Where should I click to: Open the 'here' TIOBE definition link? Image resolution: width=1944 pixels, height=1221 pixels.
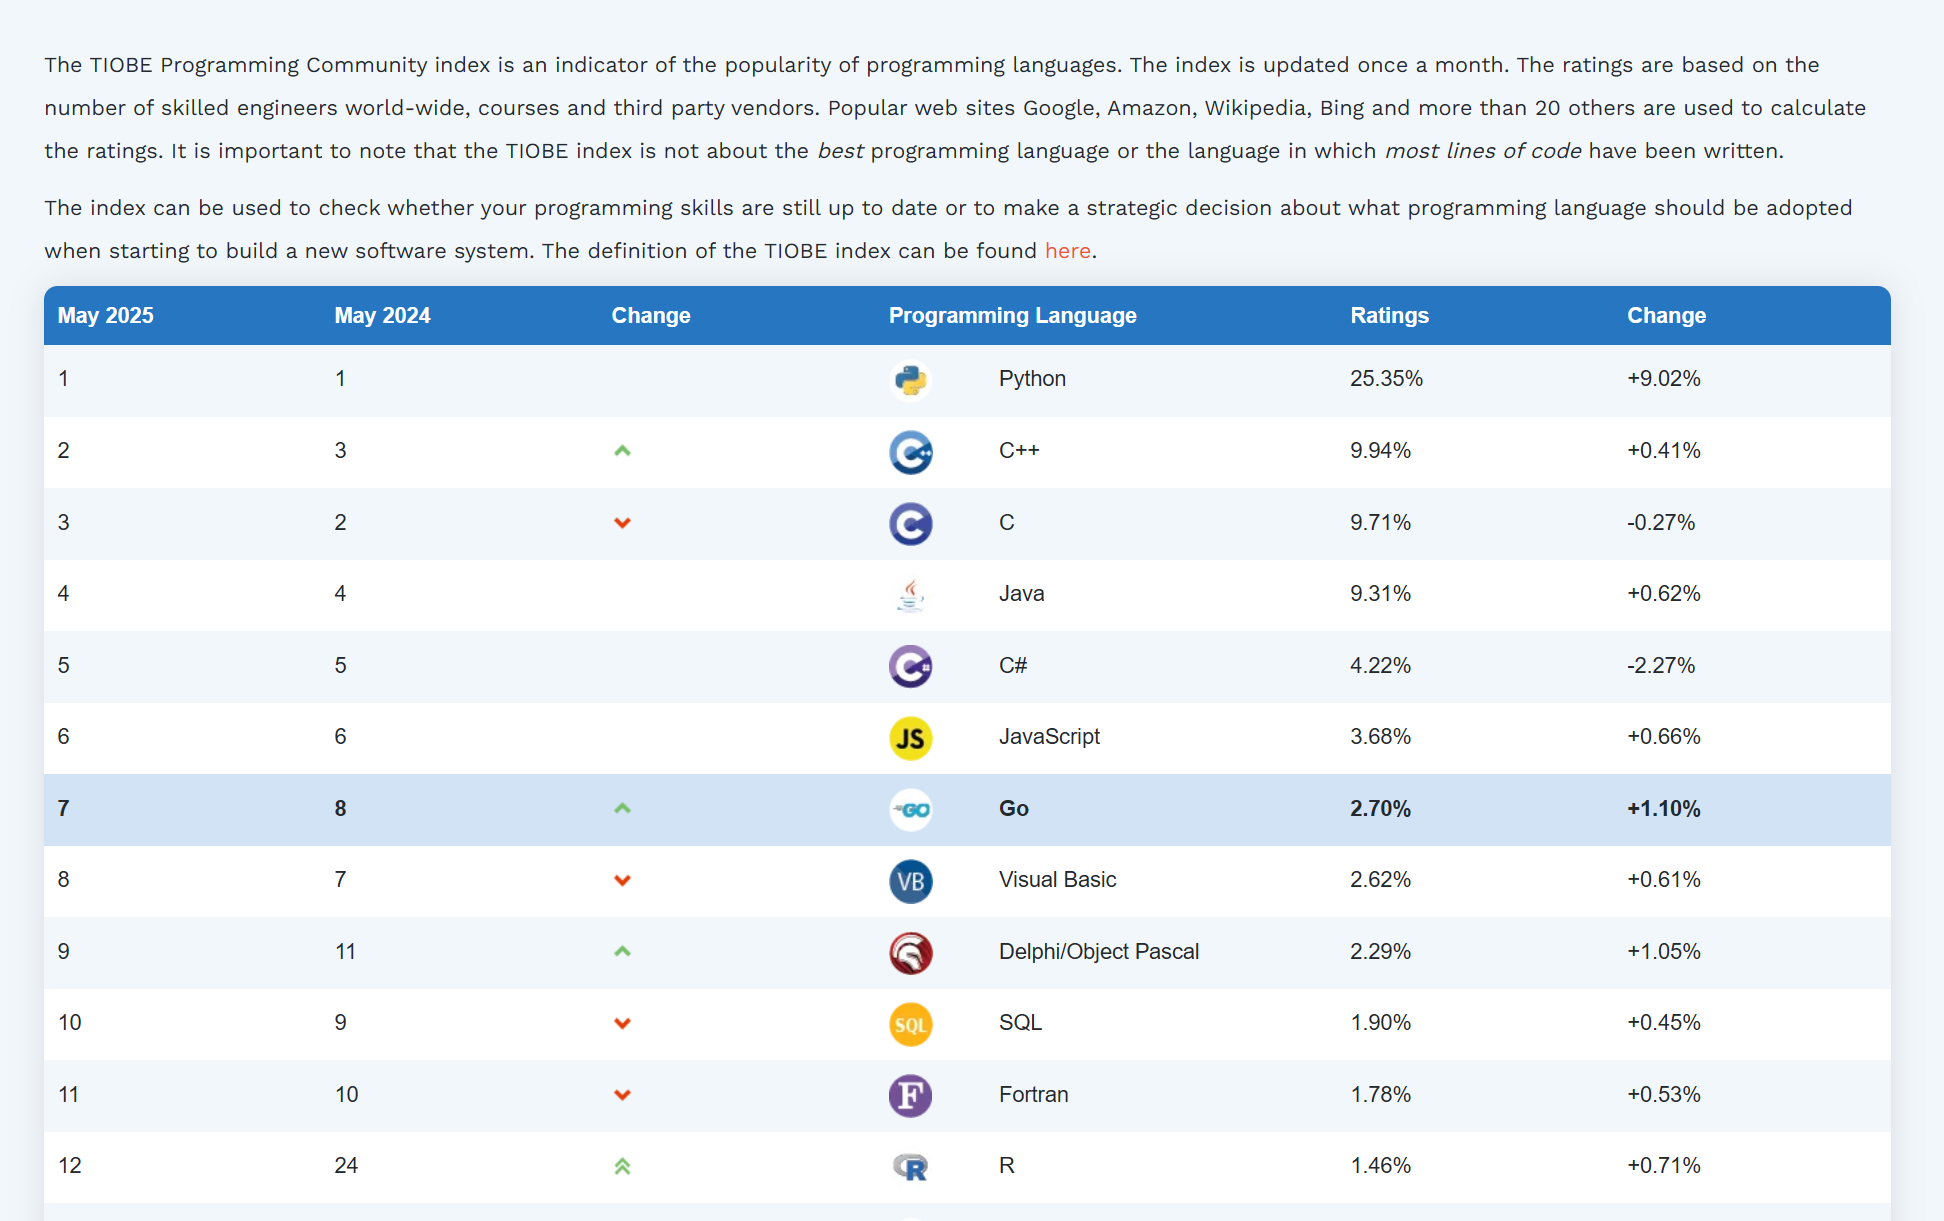[x=1067, y=251]
